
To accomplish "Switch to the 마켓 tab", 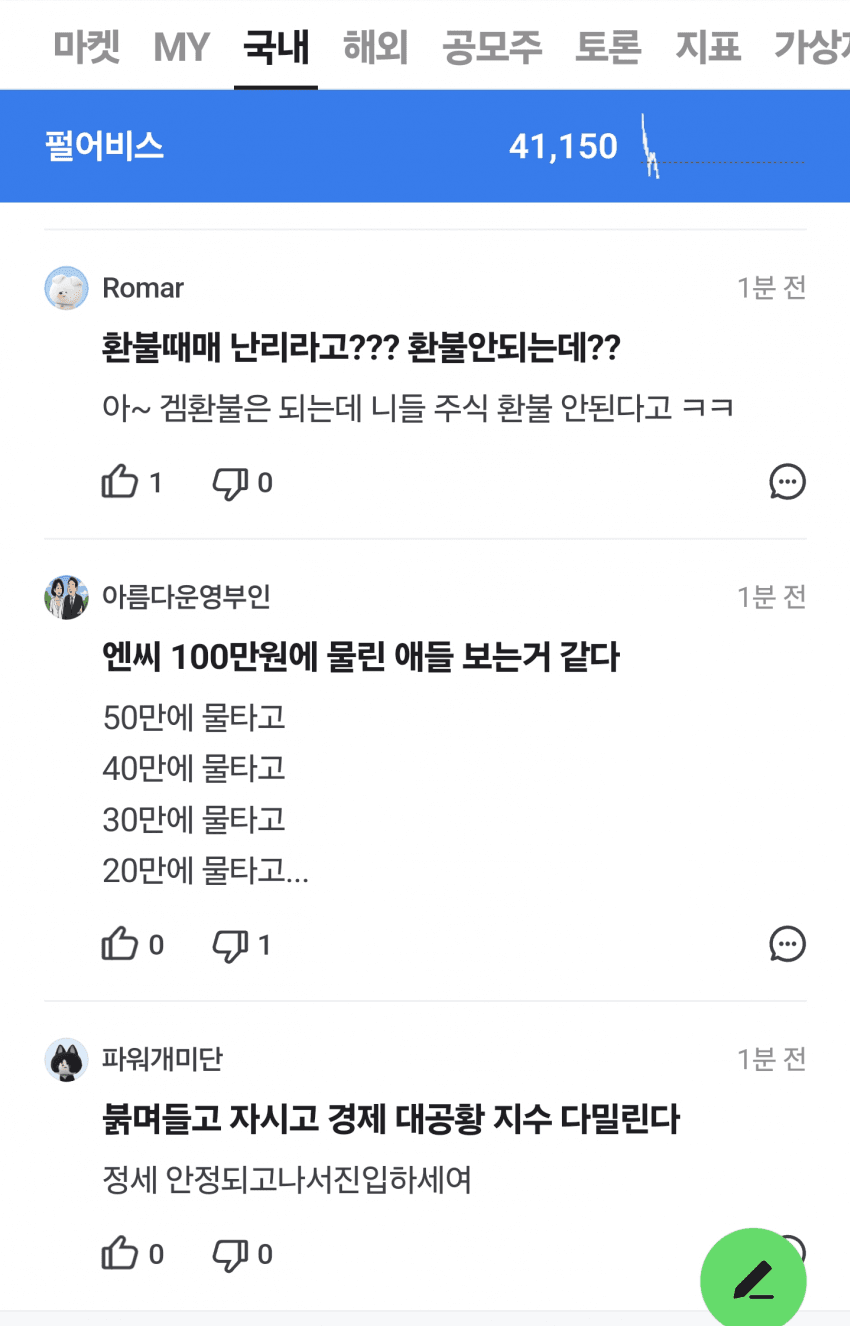I will (87, 47).
